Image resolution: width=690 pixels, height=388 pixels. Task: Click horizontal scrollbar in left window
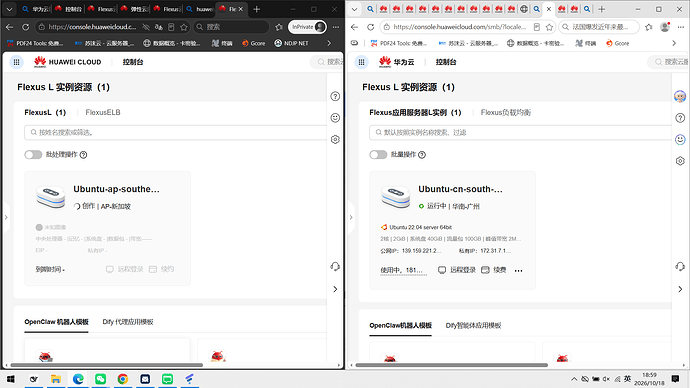106,365
